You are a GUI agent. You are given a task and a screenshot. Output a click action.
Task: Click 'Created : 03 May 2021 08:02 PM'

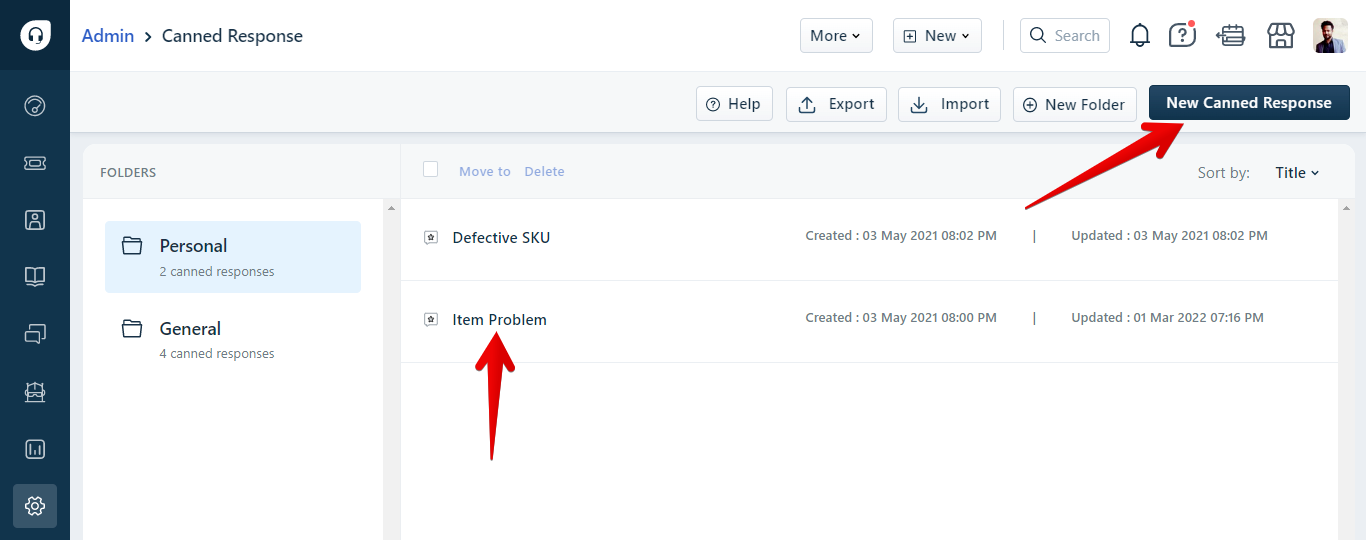(901, 236)
